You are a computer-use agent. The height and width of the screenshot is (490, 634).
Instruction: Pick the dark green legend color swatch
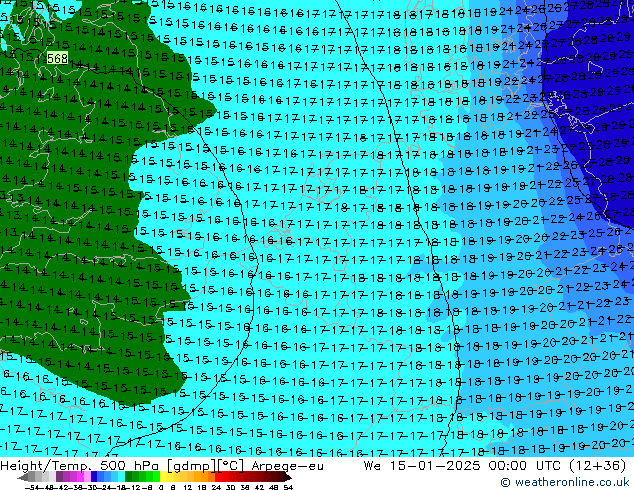129,477
